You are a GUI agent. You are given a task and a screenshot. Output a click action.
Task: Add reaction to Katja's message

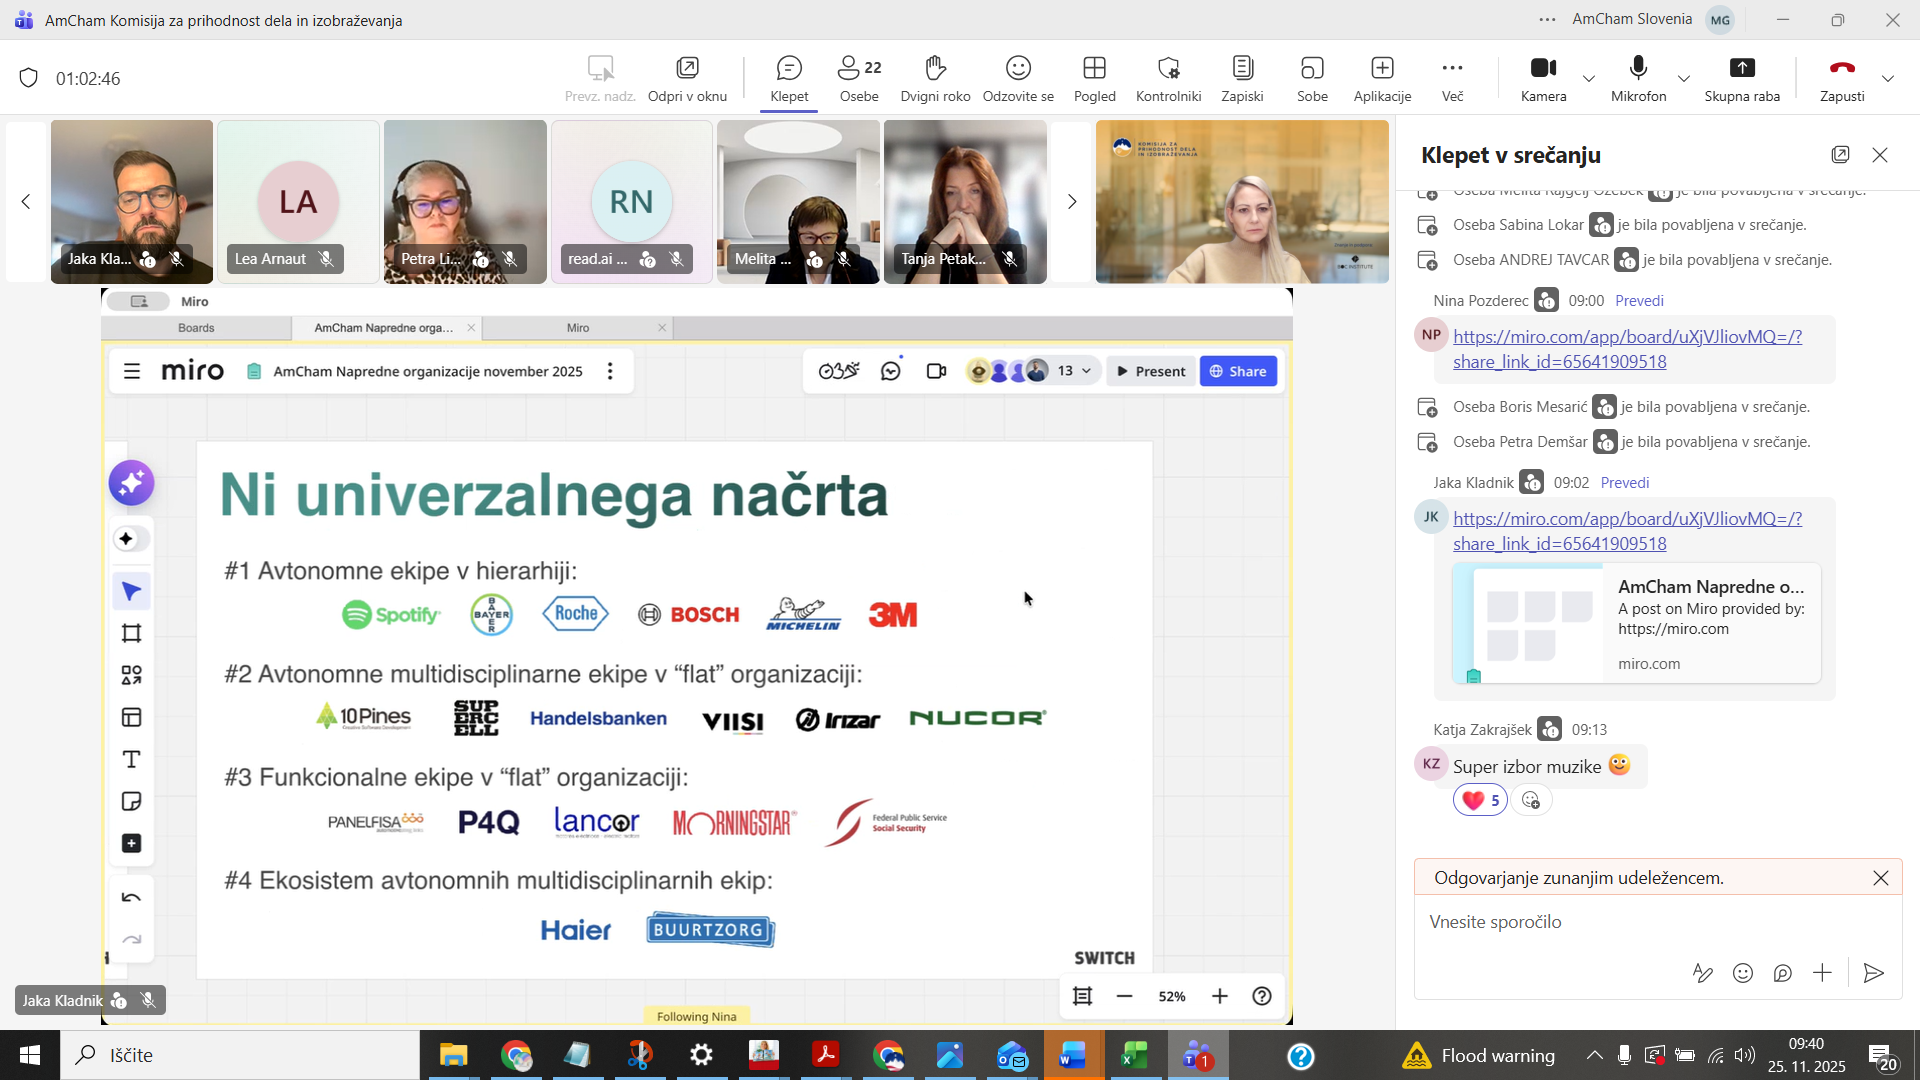(1531, 800)
